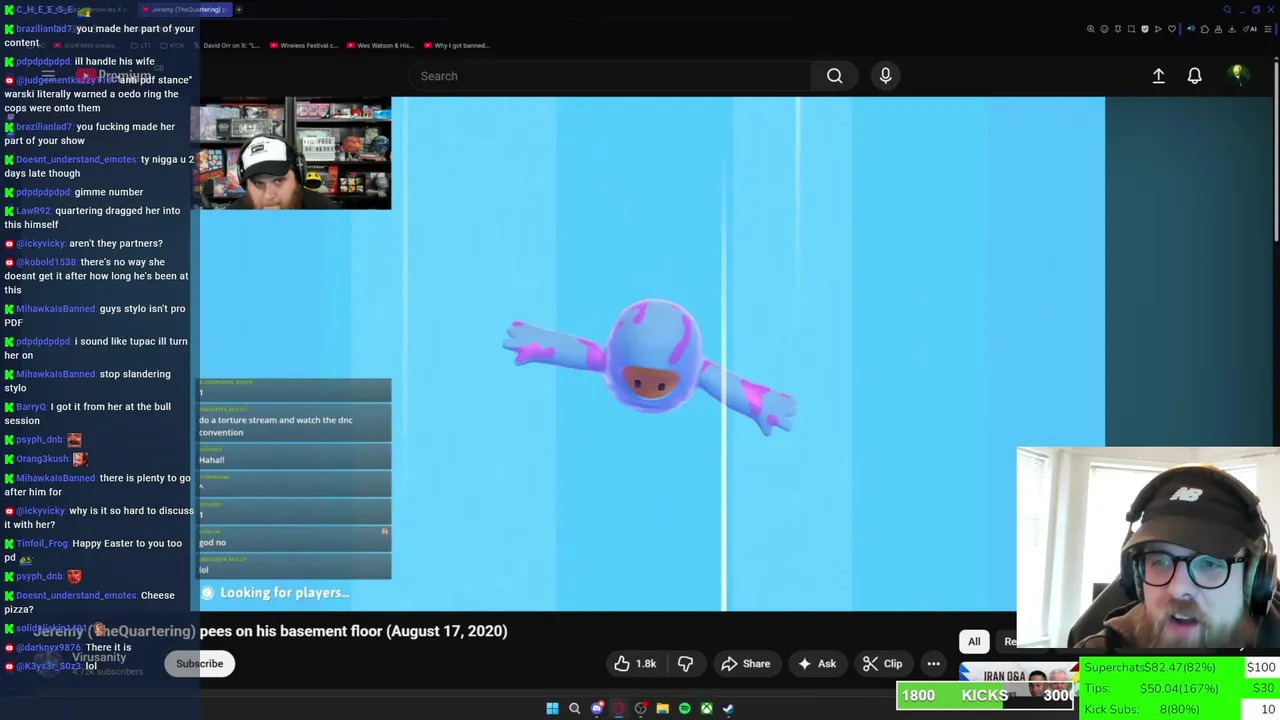This screenshot has width=1280, height=720.
Task: Type in the YouTube Search field
Action: (x=610, y=76)
